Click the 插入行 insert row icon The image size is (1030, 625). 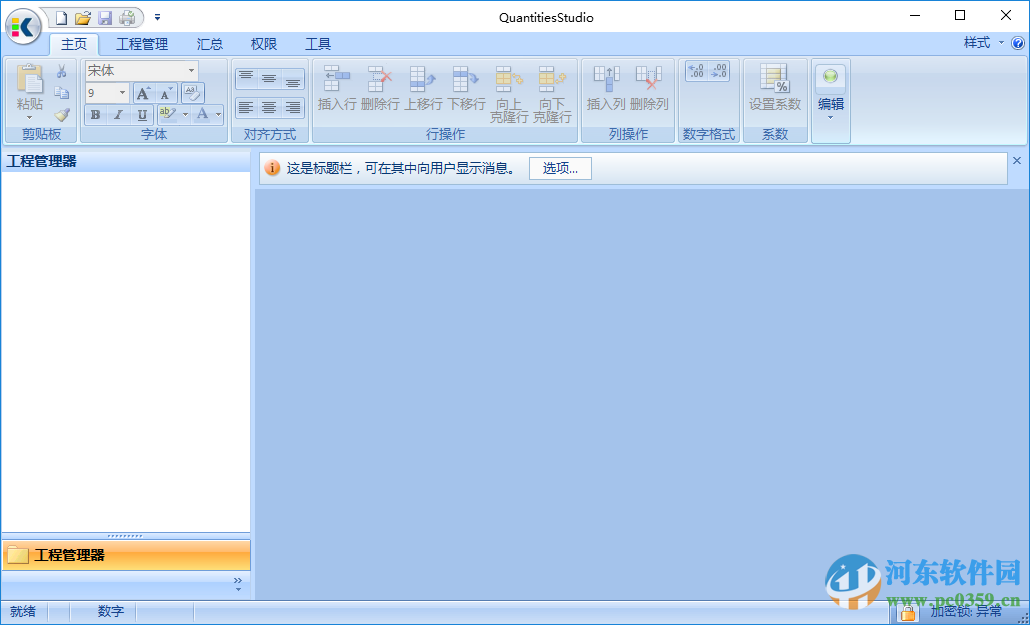(337, 79)
